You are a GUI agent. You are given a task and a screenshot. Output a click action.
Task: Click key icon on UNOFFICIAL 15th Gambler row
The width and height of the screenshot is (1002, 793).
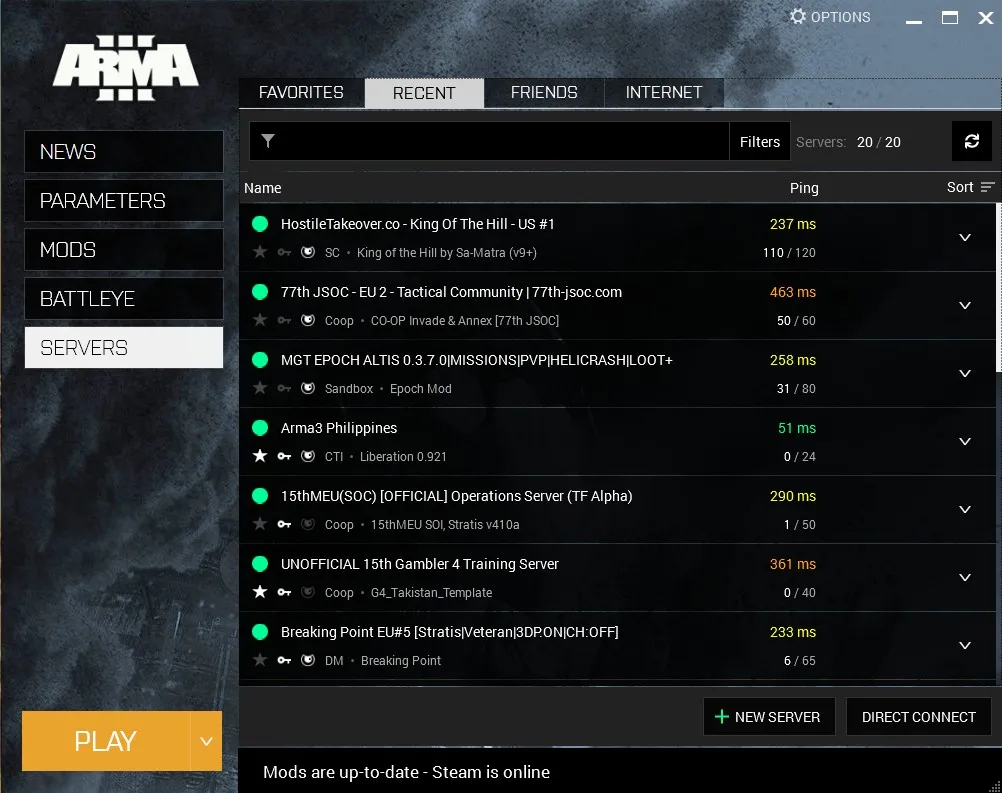click(284, 592)
